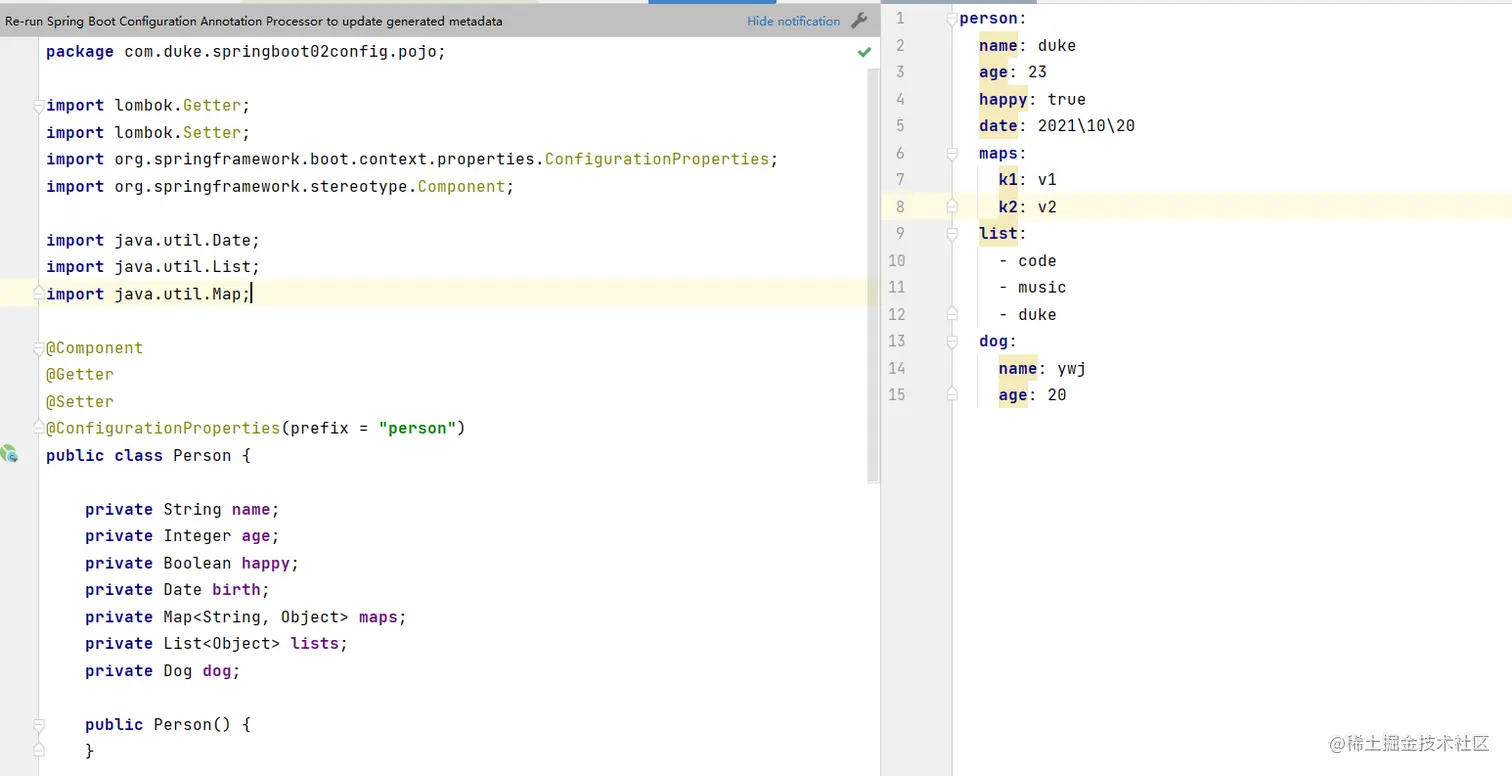Click the import java.util.List line

tap(153, 267)
